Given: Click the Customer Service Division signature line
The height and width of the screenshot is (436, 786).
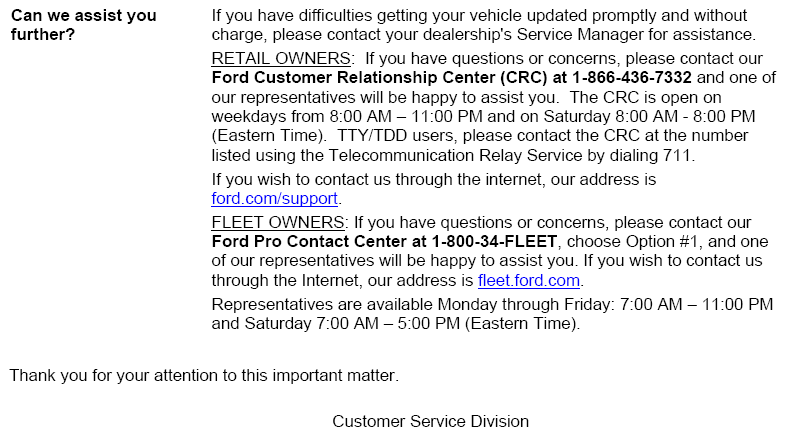Looking at the screenshot, I should 430,421.
